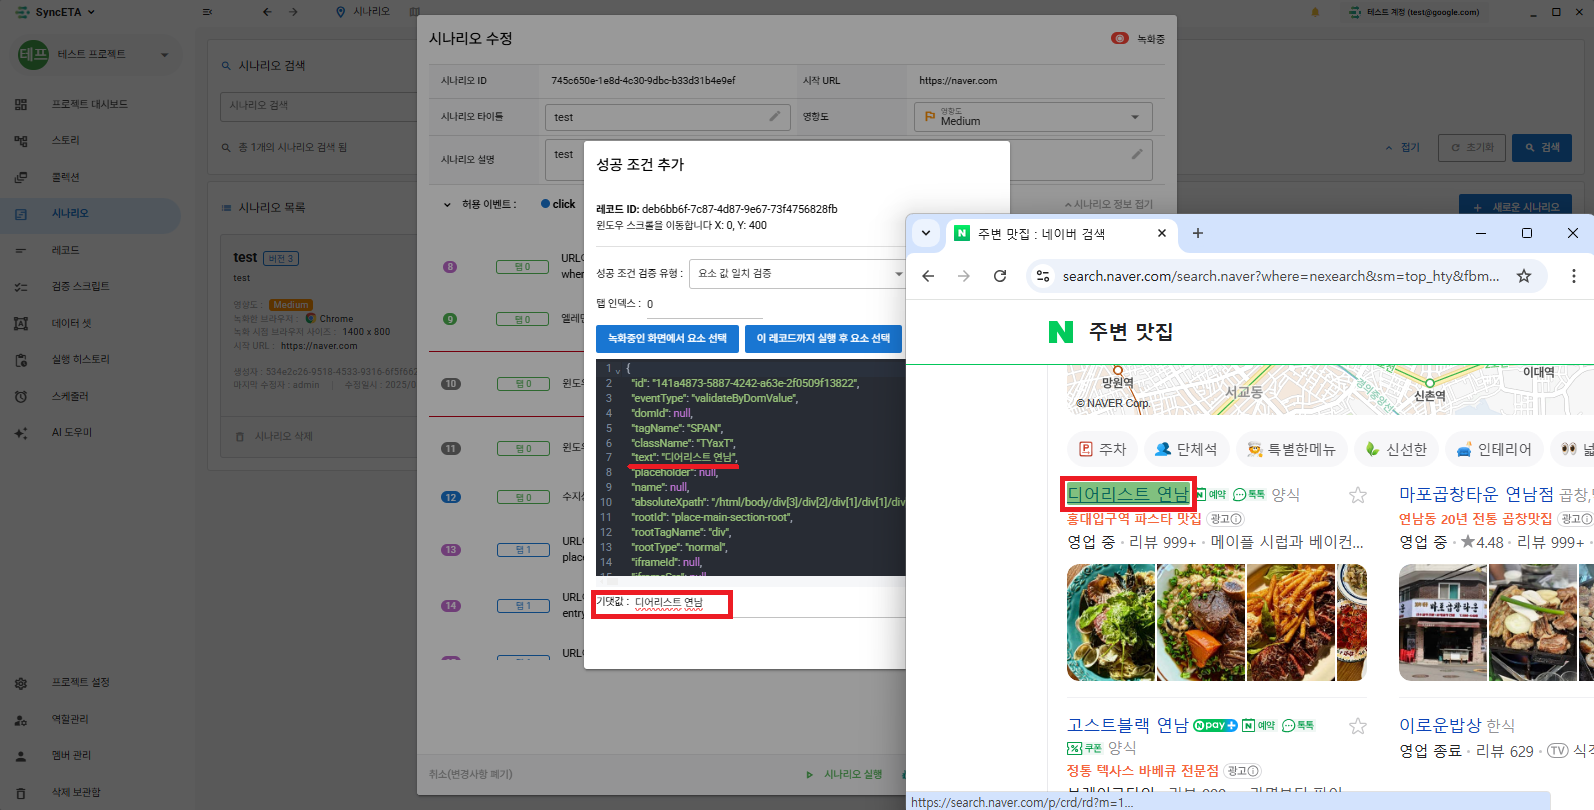The width and height of the screenshot is (1594, 810).
Task: Open the 역할관리 sidebar icon
Action: click(x=21, y=720)
